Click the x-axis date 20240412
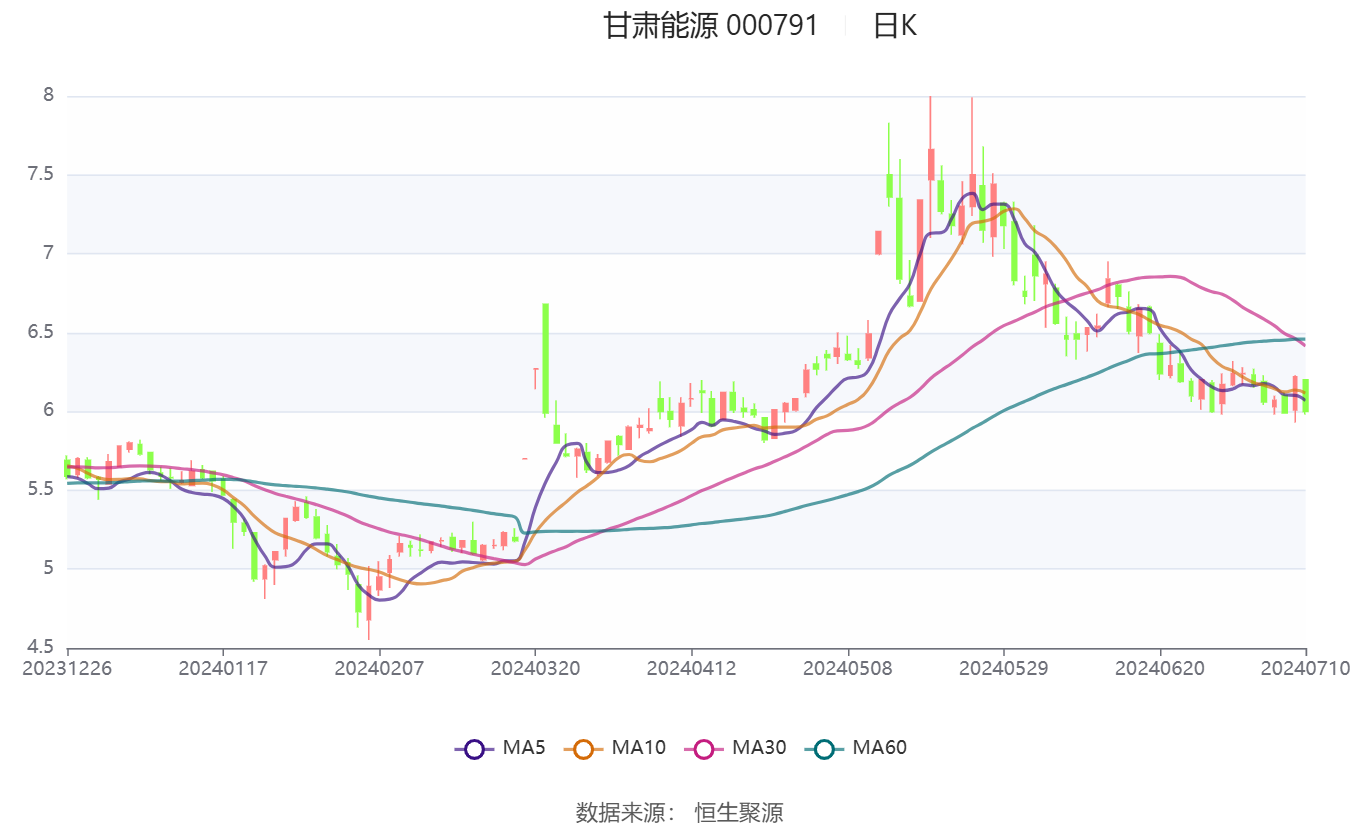 coord(691,668)
